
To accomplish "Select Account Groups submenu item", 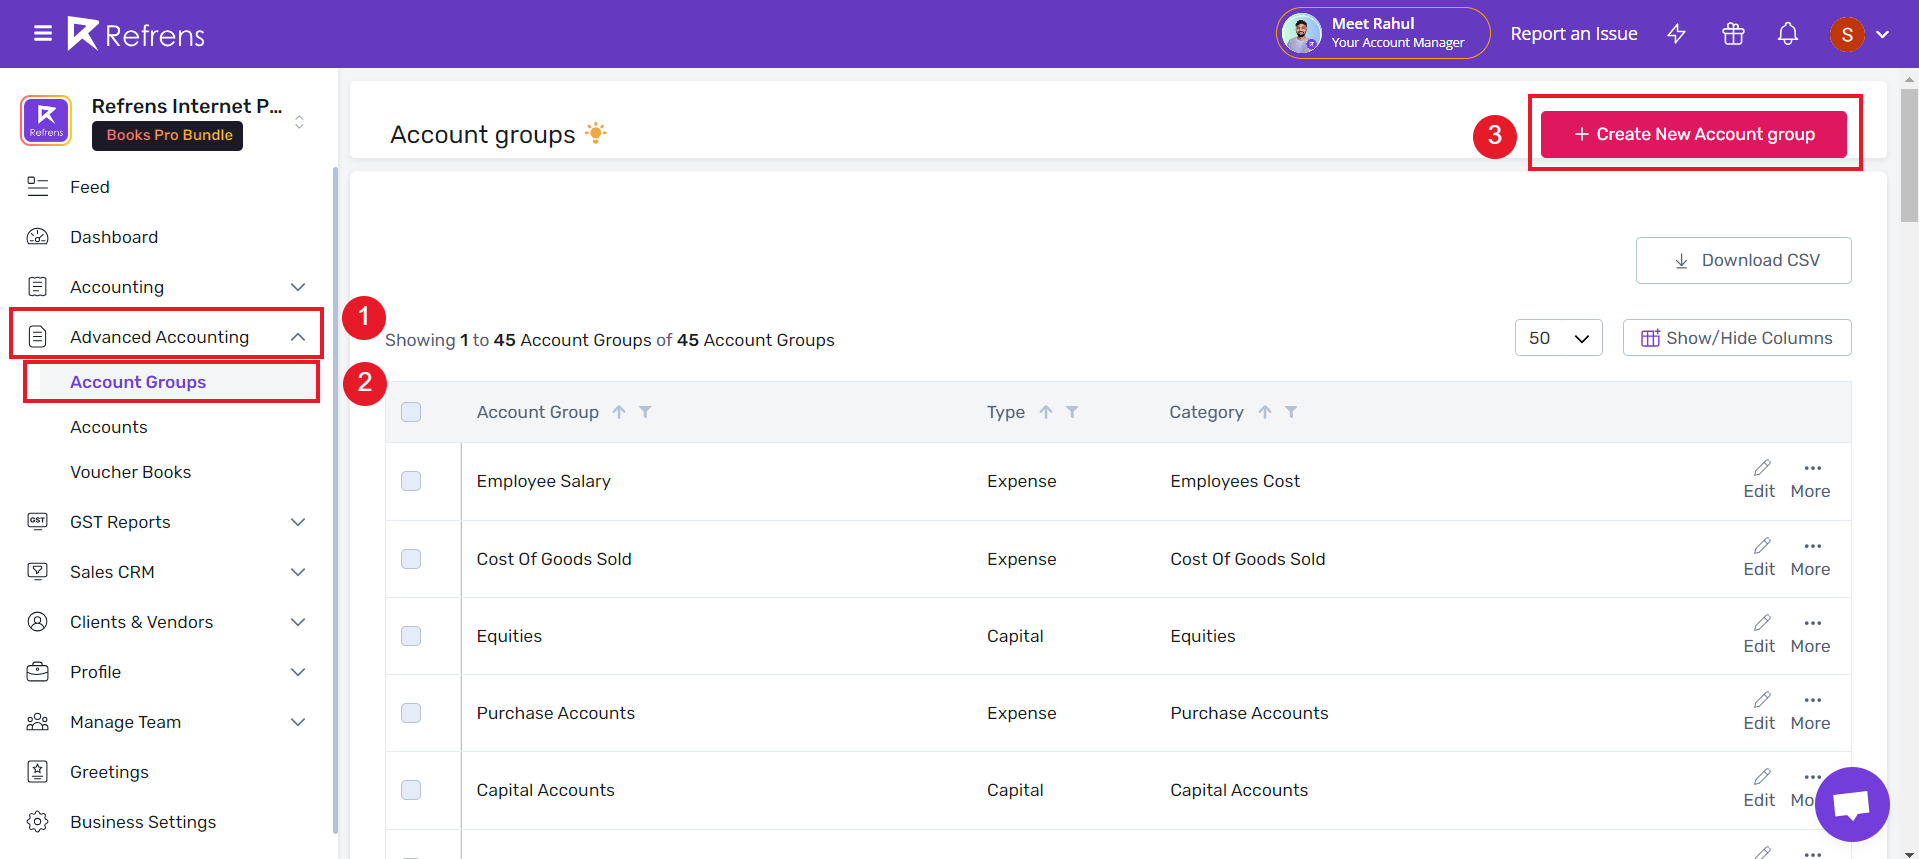I will (138, 382).
